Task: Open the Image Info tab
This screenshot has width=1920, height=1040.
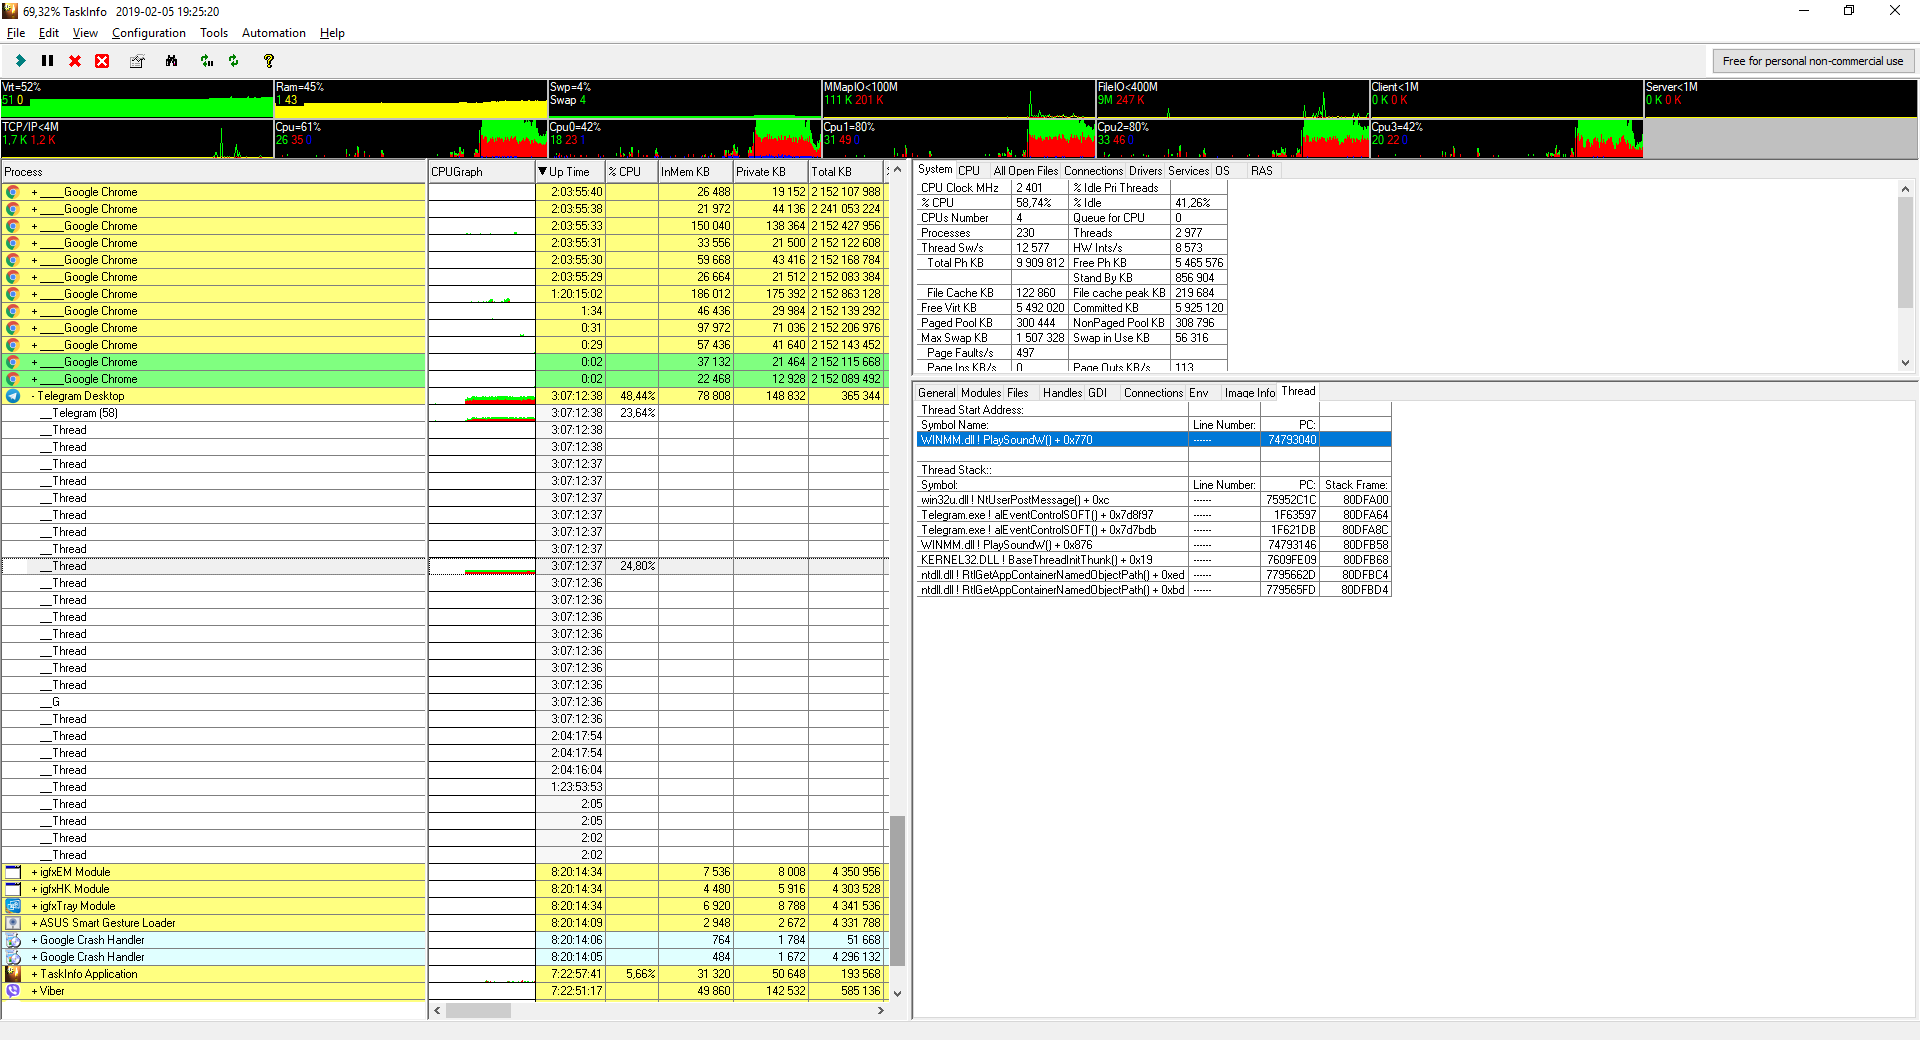Action: click(1250, 393)
